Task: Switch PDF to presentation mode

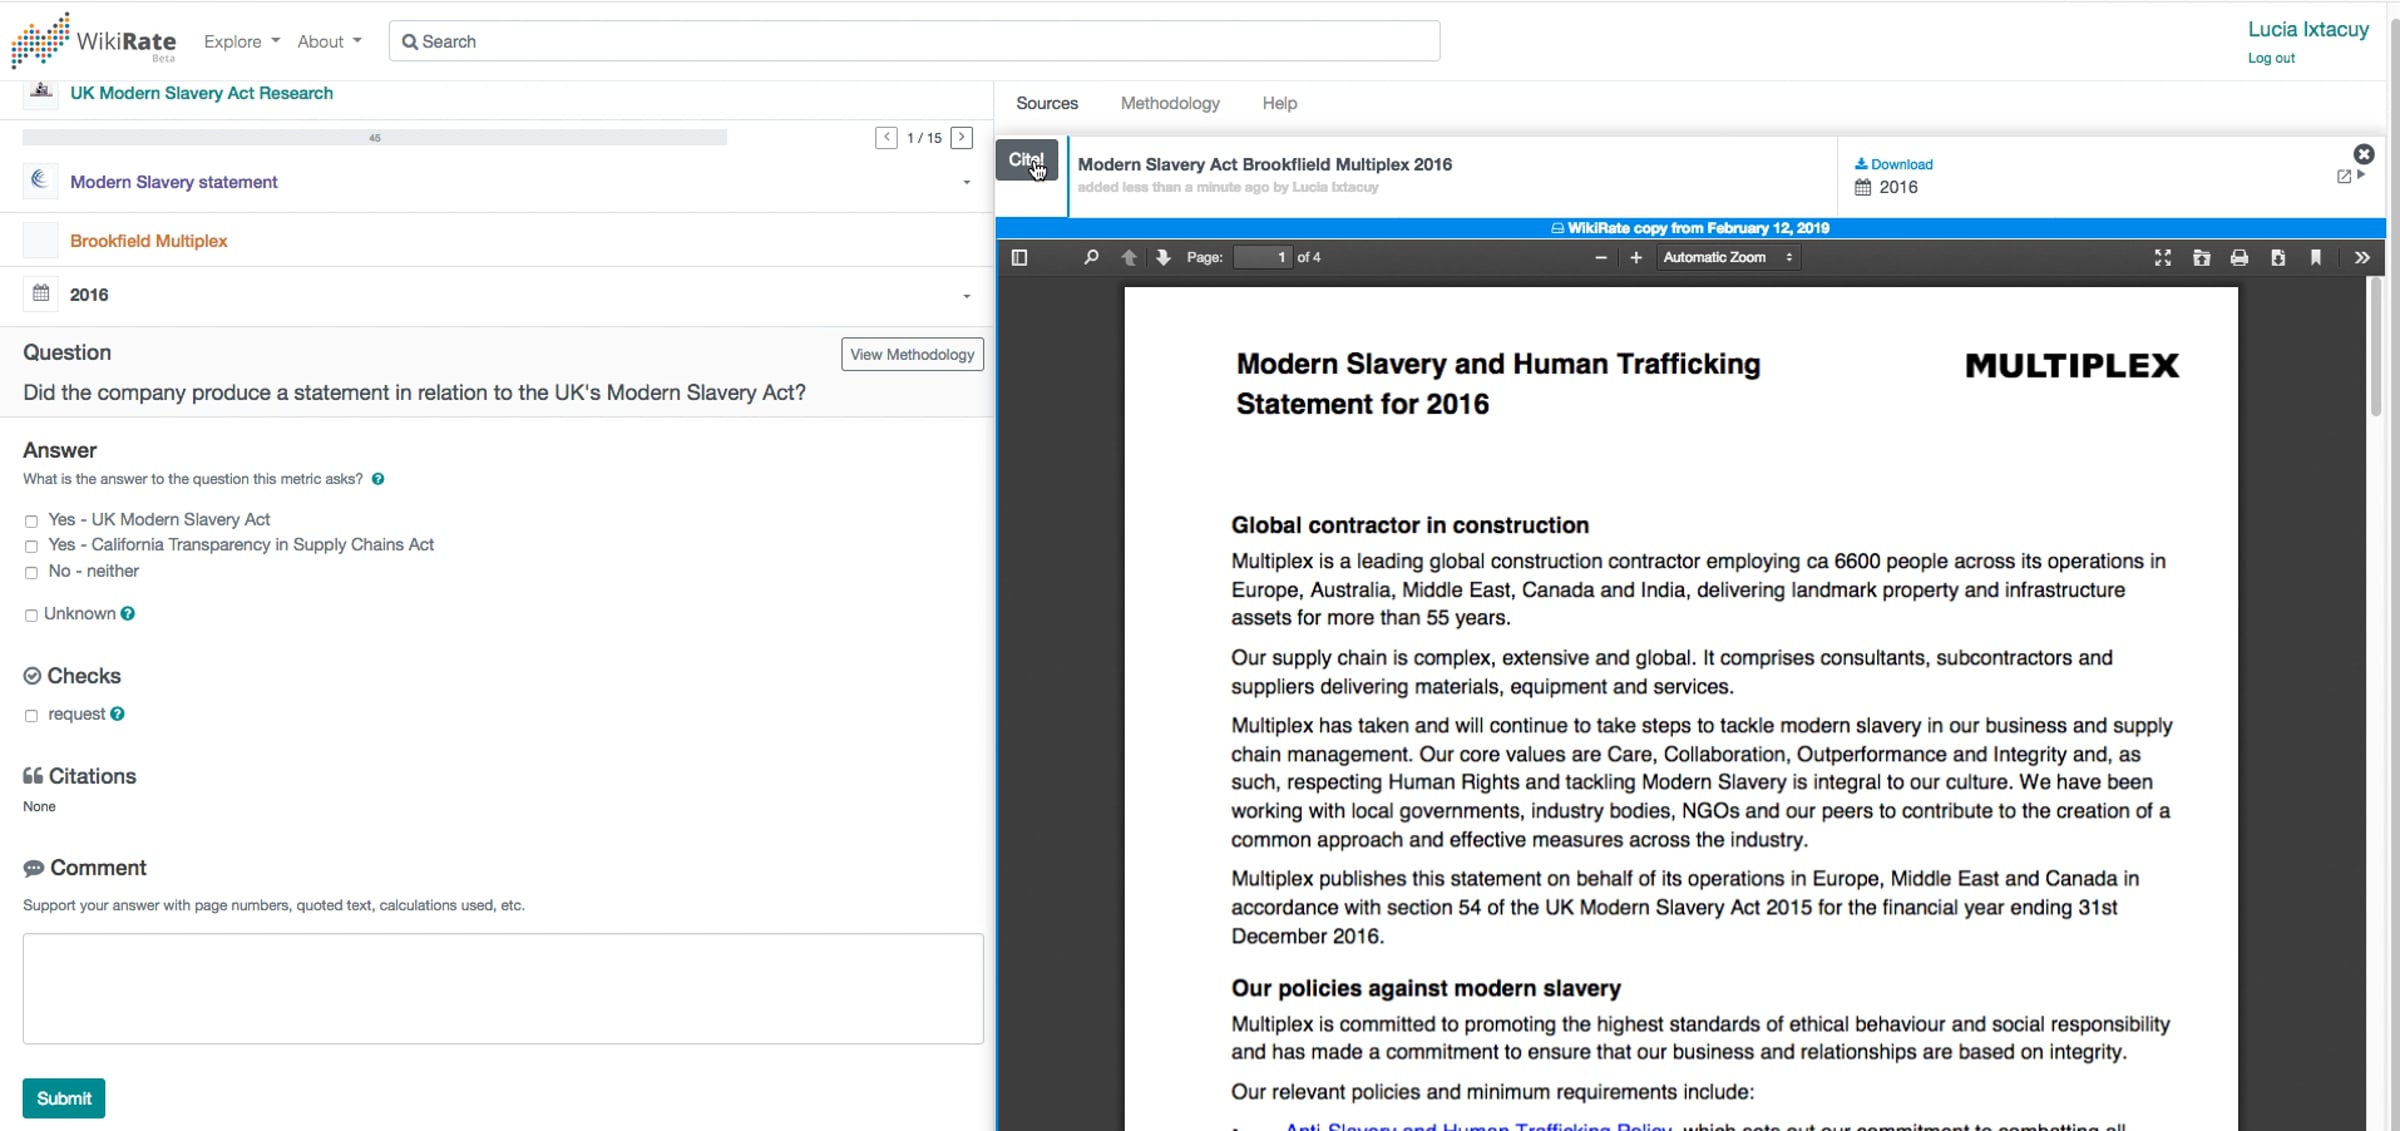Action: (2162, 257)
